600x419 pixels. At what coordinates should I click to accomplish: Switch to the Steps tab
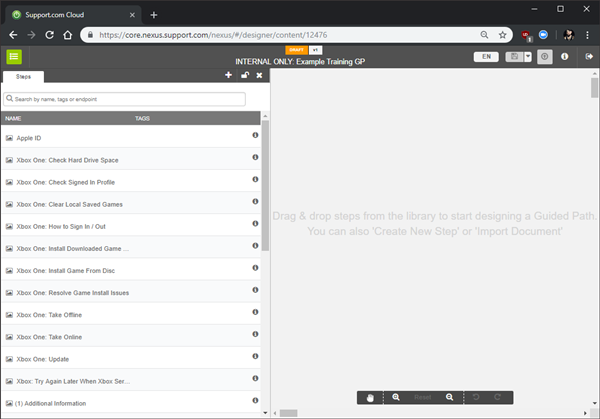coord(23,77)
